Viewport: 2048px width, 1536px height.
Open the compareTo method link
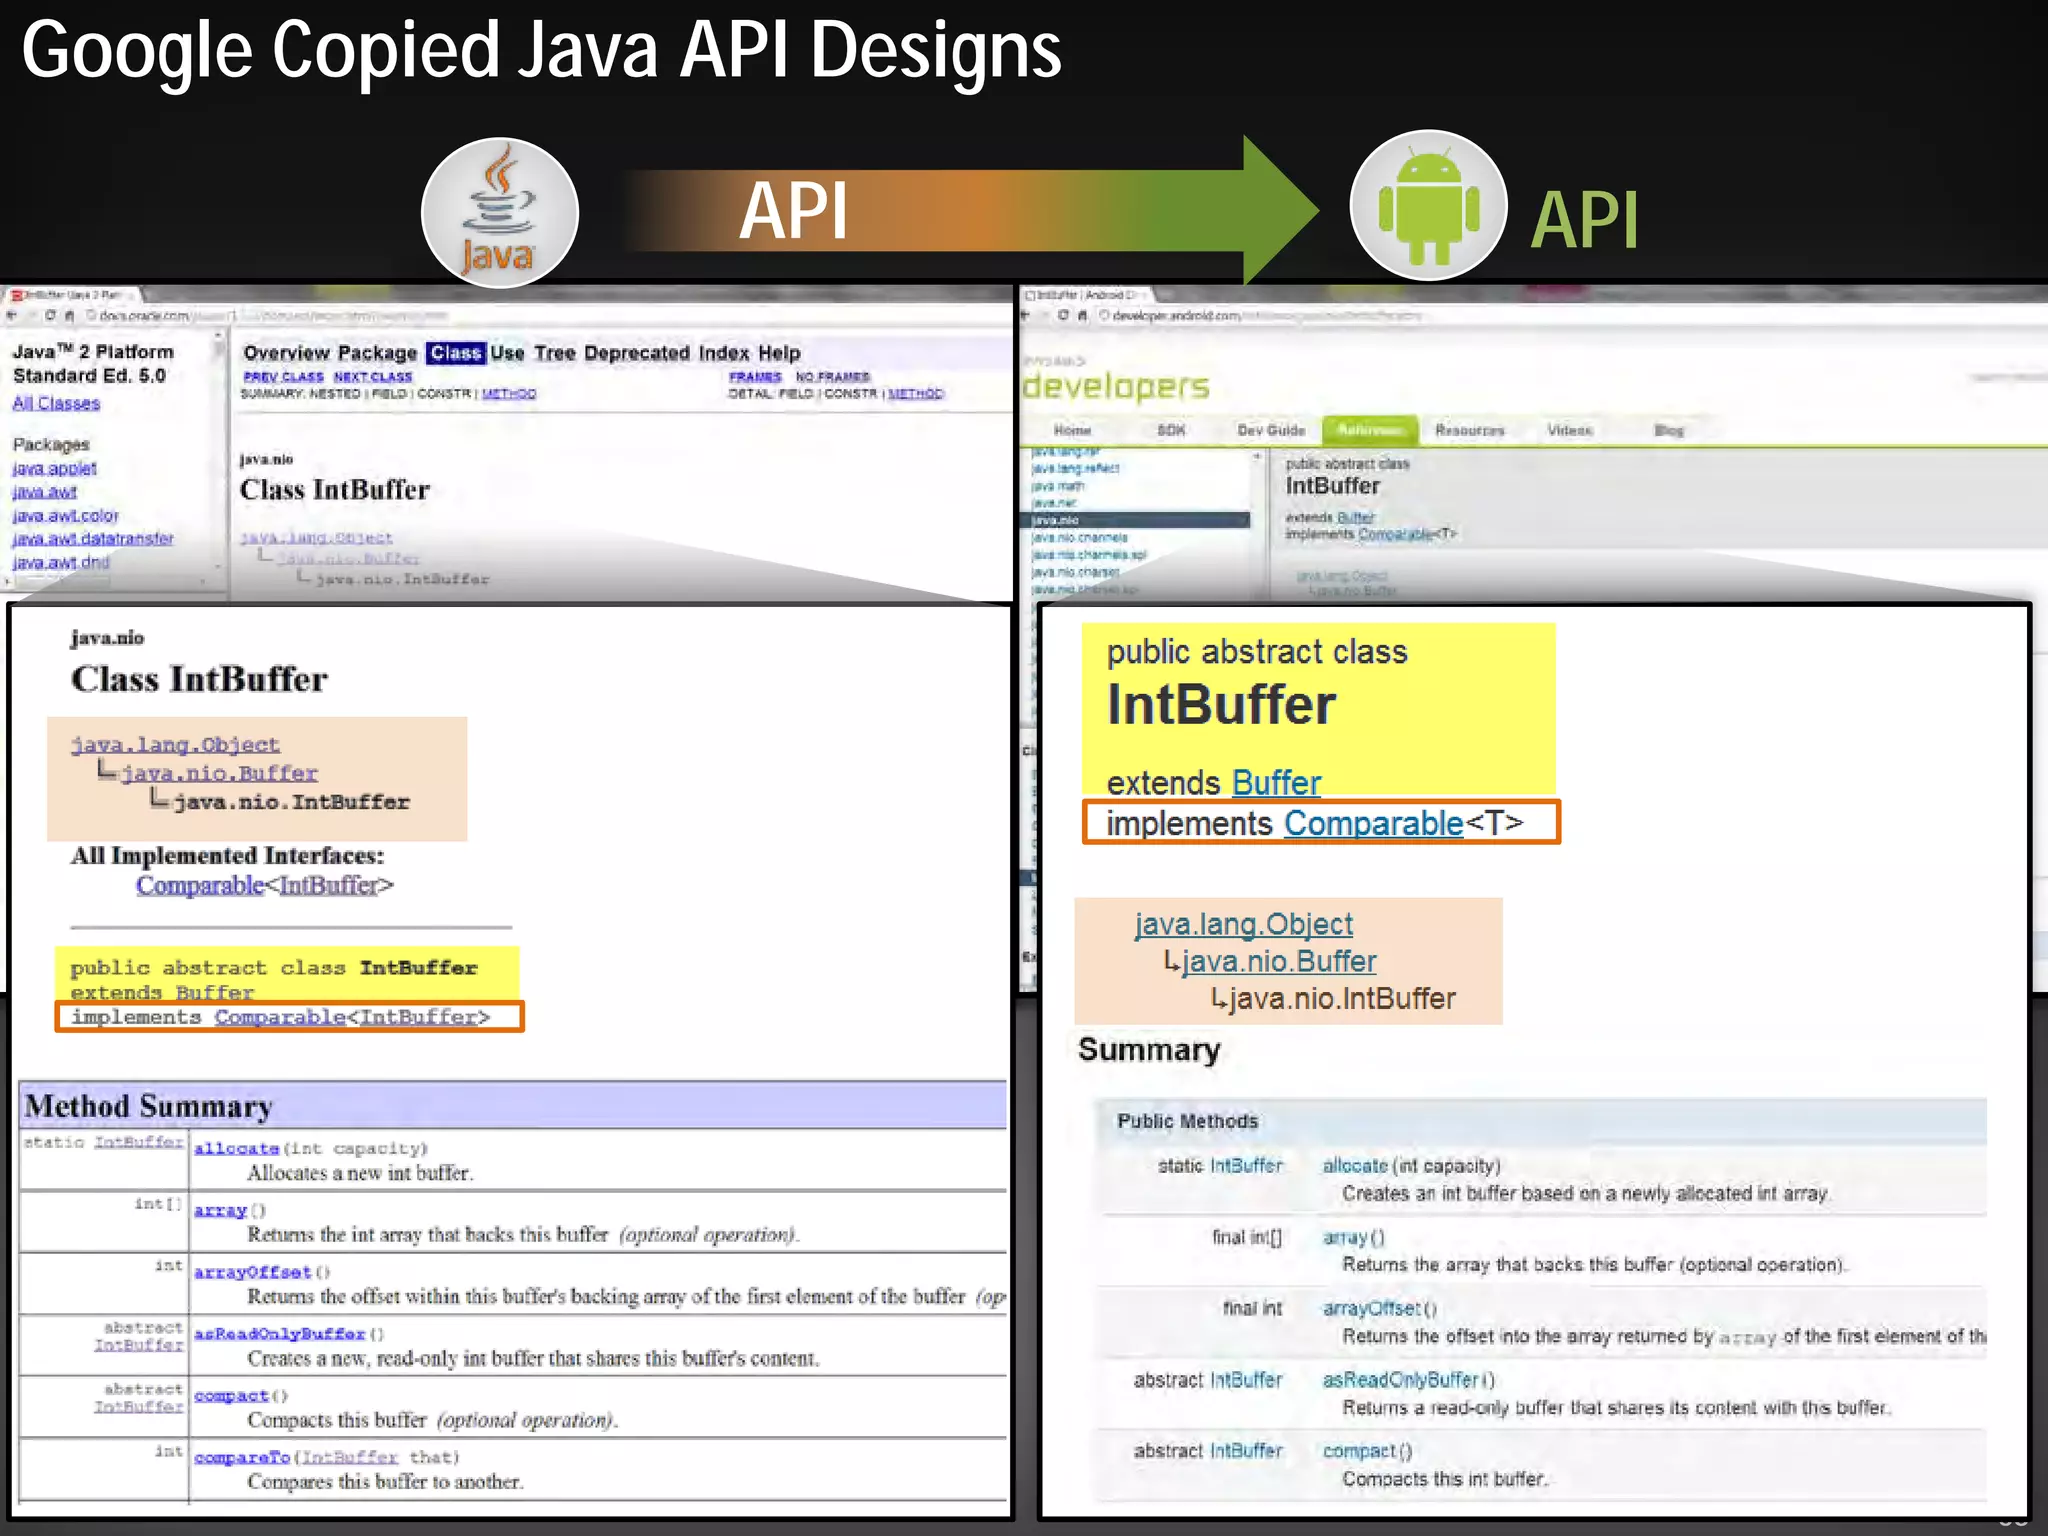[242, 1457]
